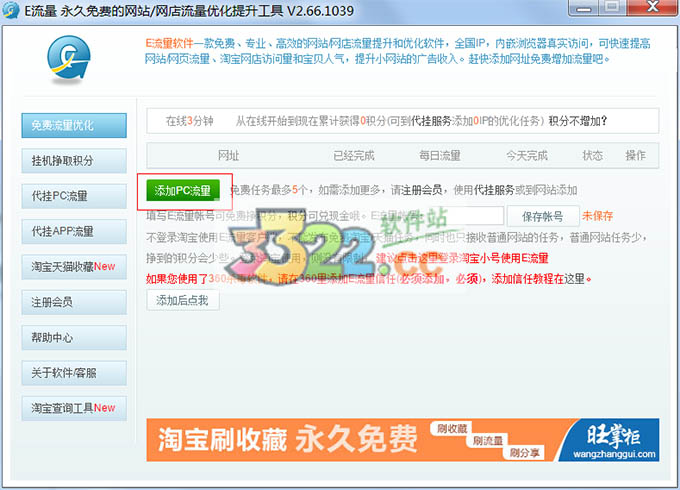
Task: Open the 淘宝刷收藏 永久免费 banner ad
Action: [403, 440]
